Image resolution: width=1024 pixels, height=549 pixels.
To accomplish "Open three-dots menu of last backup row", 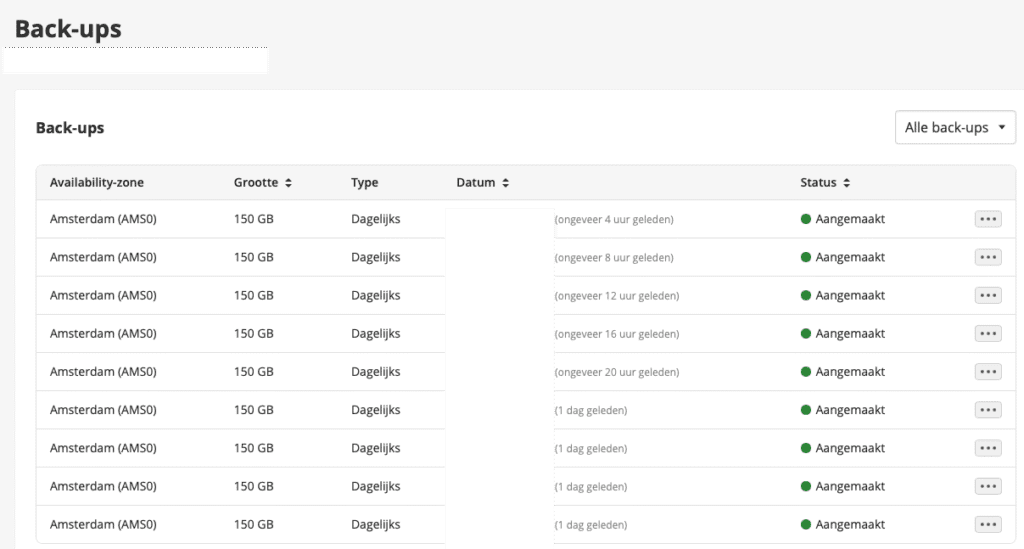I will click(x=988, y=524).
